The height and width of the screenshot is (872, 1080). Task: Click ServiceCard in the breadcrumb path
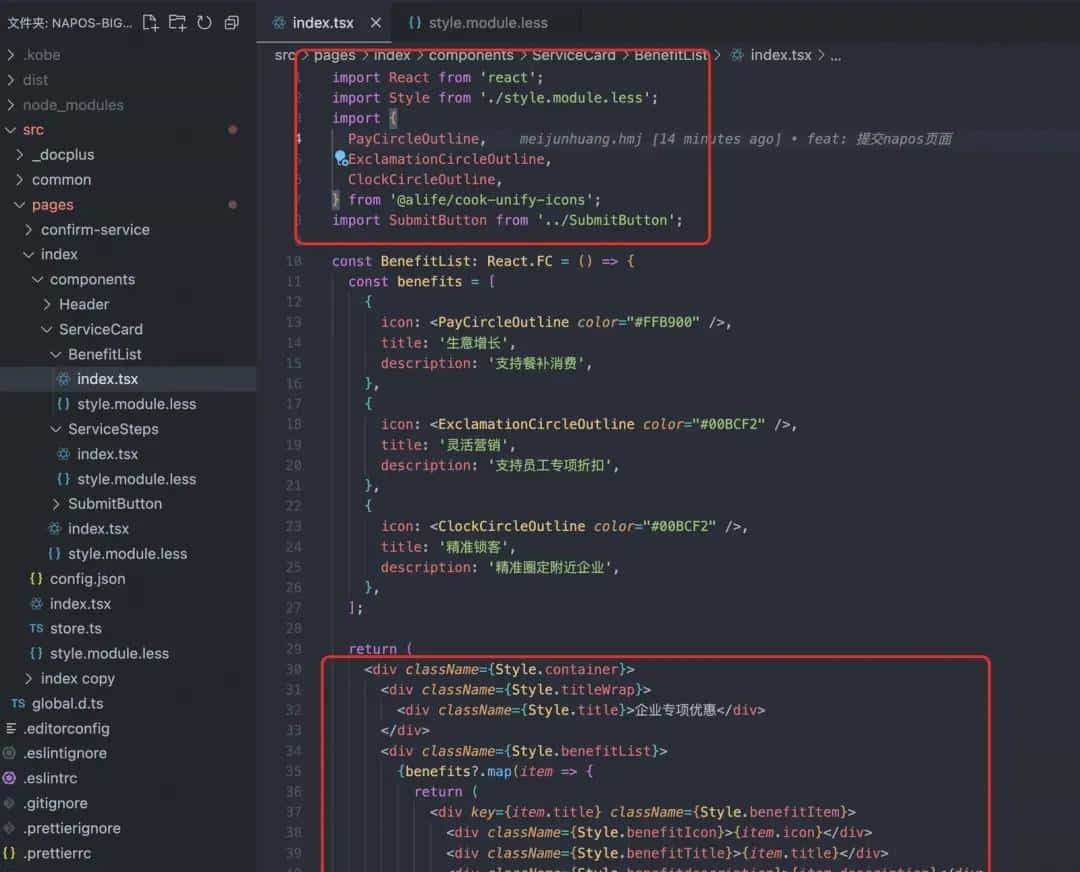574,55
